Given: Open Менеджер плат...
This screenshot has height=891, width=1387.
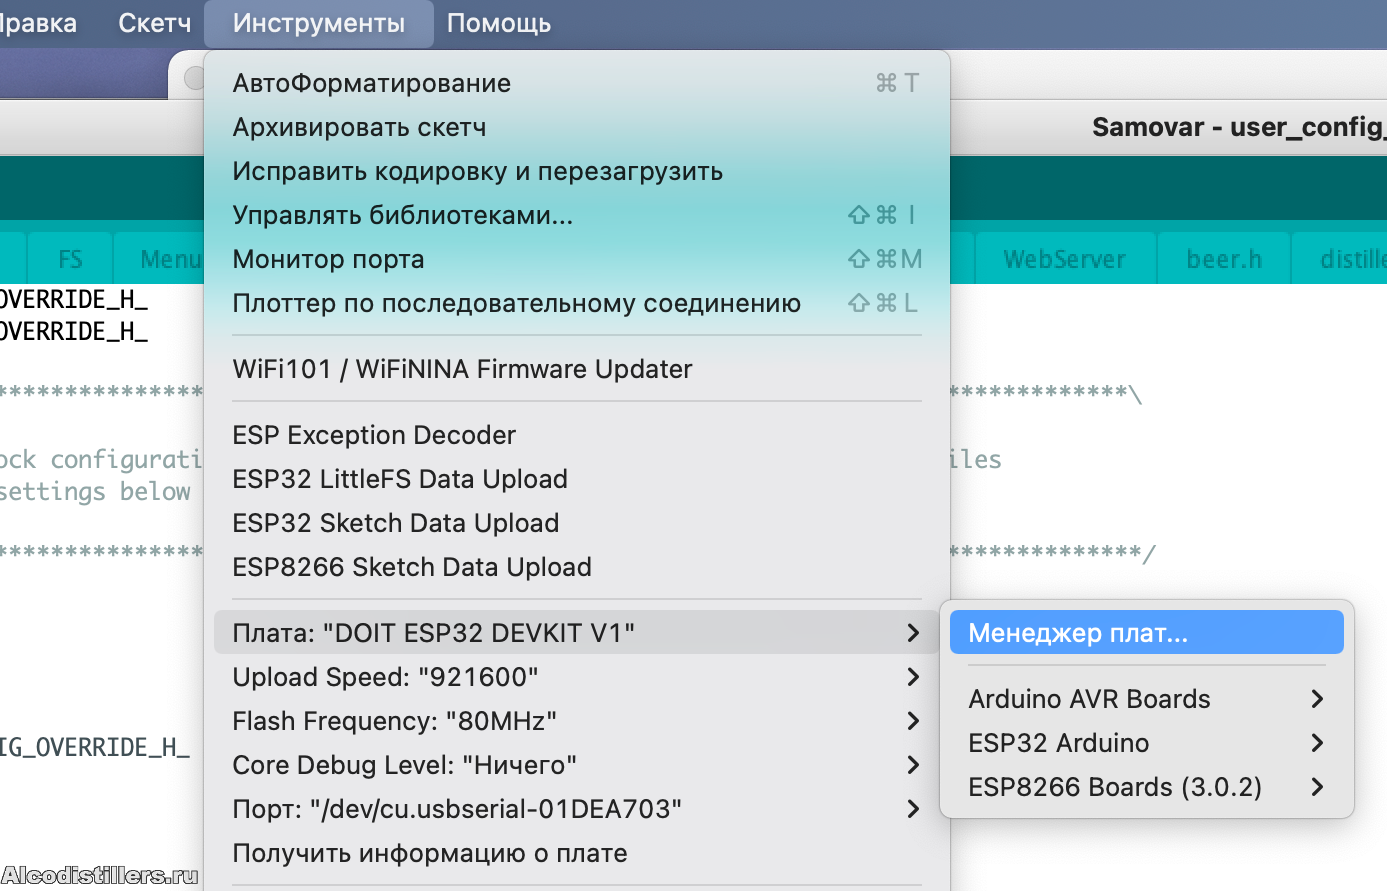Looking at the screenshot, I should click(1146, 633).
